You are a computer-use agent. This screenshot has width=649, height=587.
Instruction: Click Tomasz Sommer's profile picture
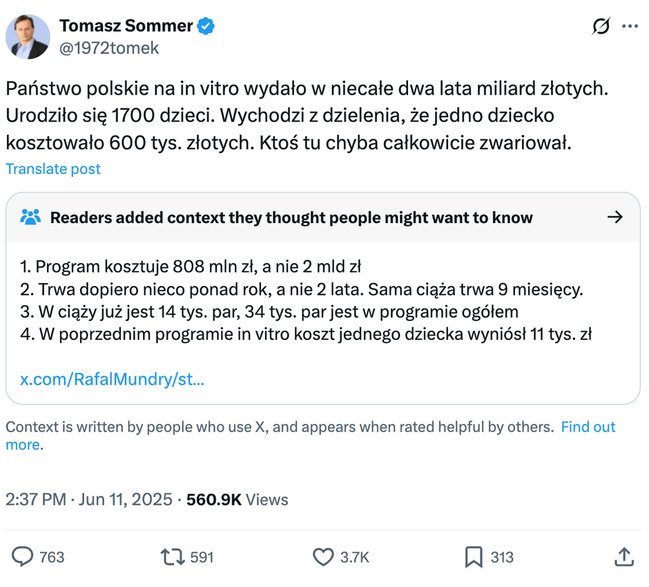pyautogui.click(x=28, y=36)
